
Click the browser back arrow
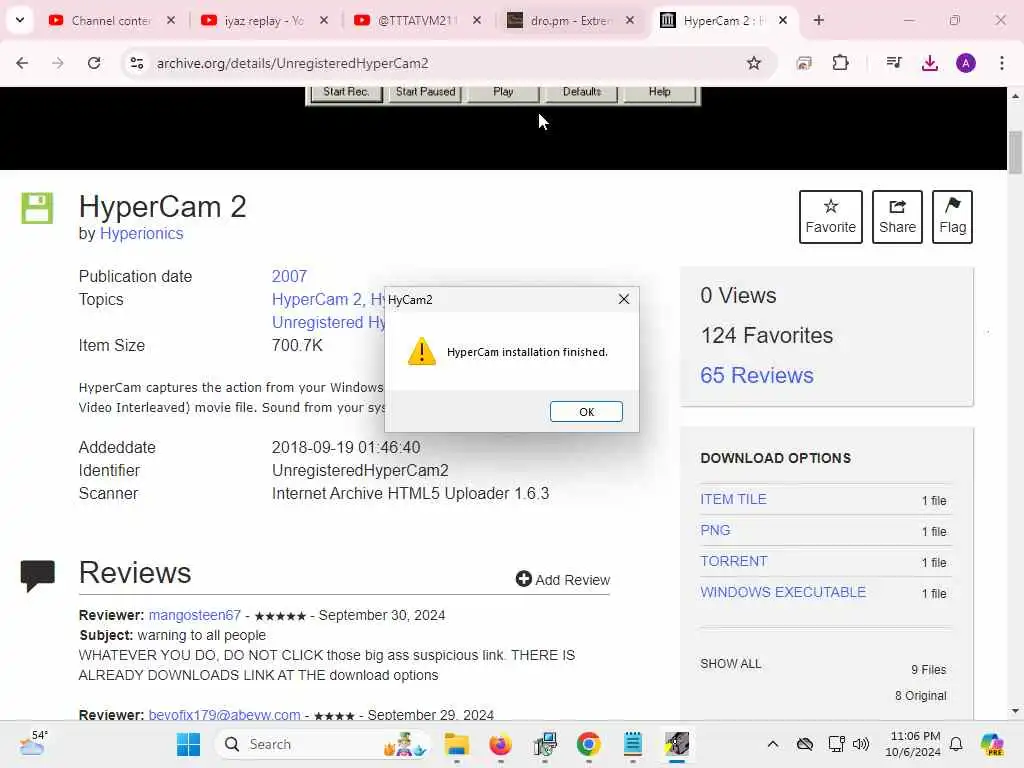click(22, 63)
